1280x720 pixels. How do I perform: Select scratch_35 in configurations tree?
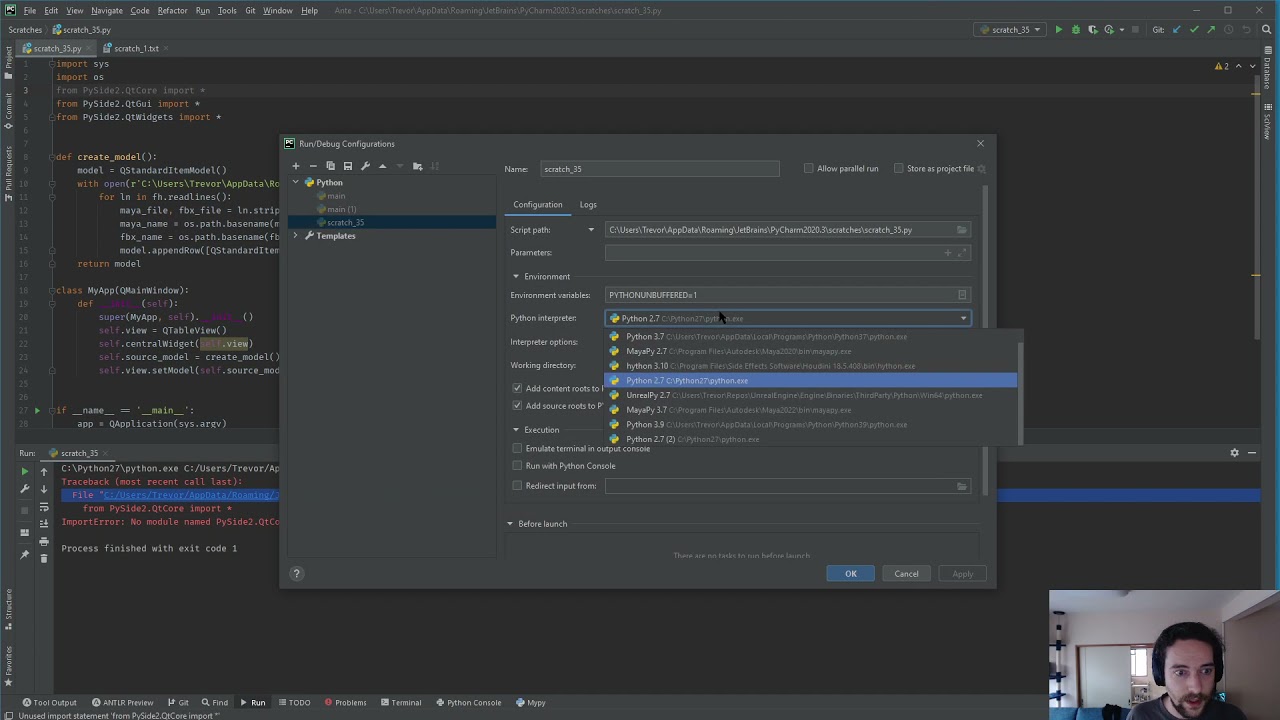[392, 222]
